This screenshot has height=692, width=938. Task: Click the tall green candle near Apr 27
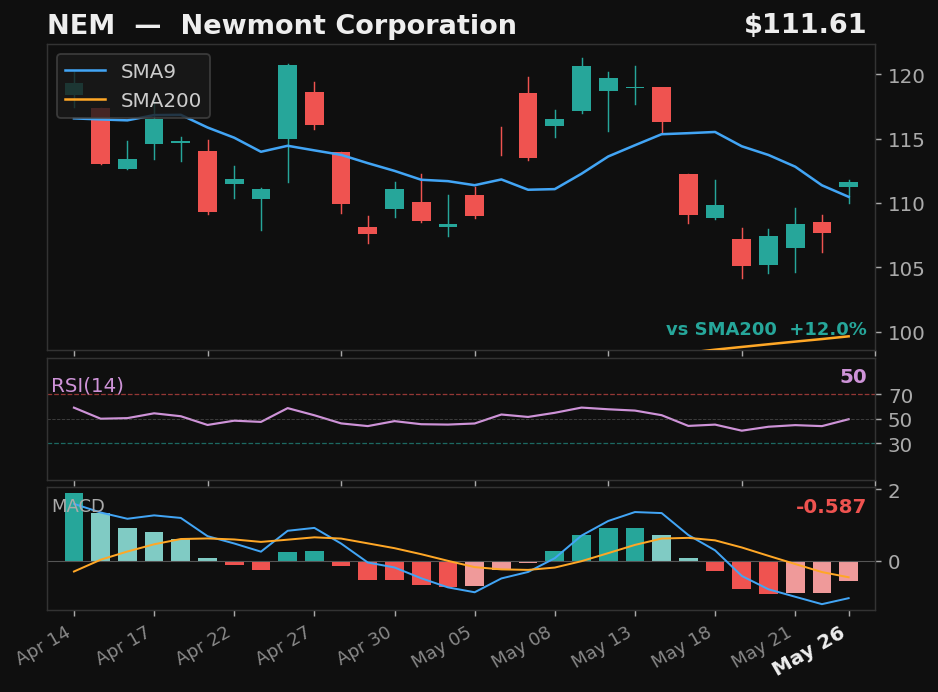tap(288, 102)
